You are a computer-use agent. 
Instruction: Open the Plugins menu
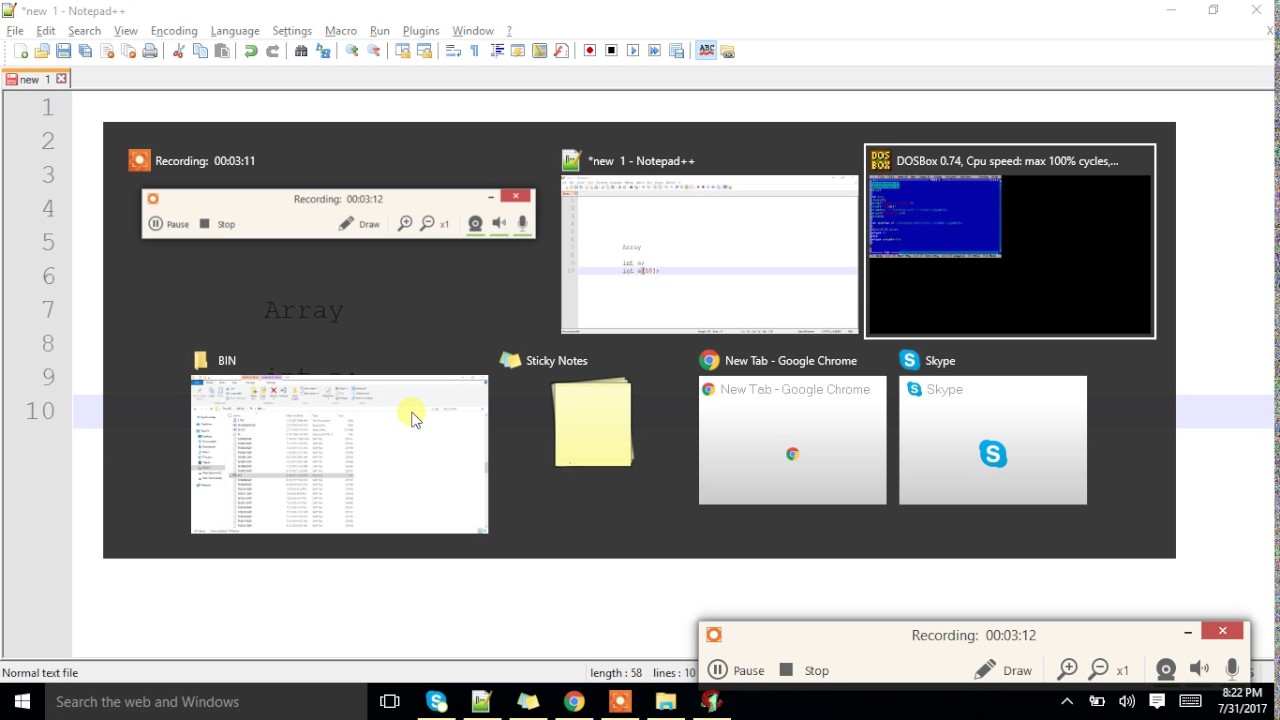420,31
